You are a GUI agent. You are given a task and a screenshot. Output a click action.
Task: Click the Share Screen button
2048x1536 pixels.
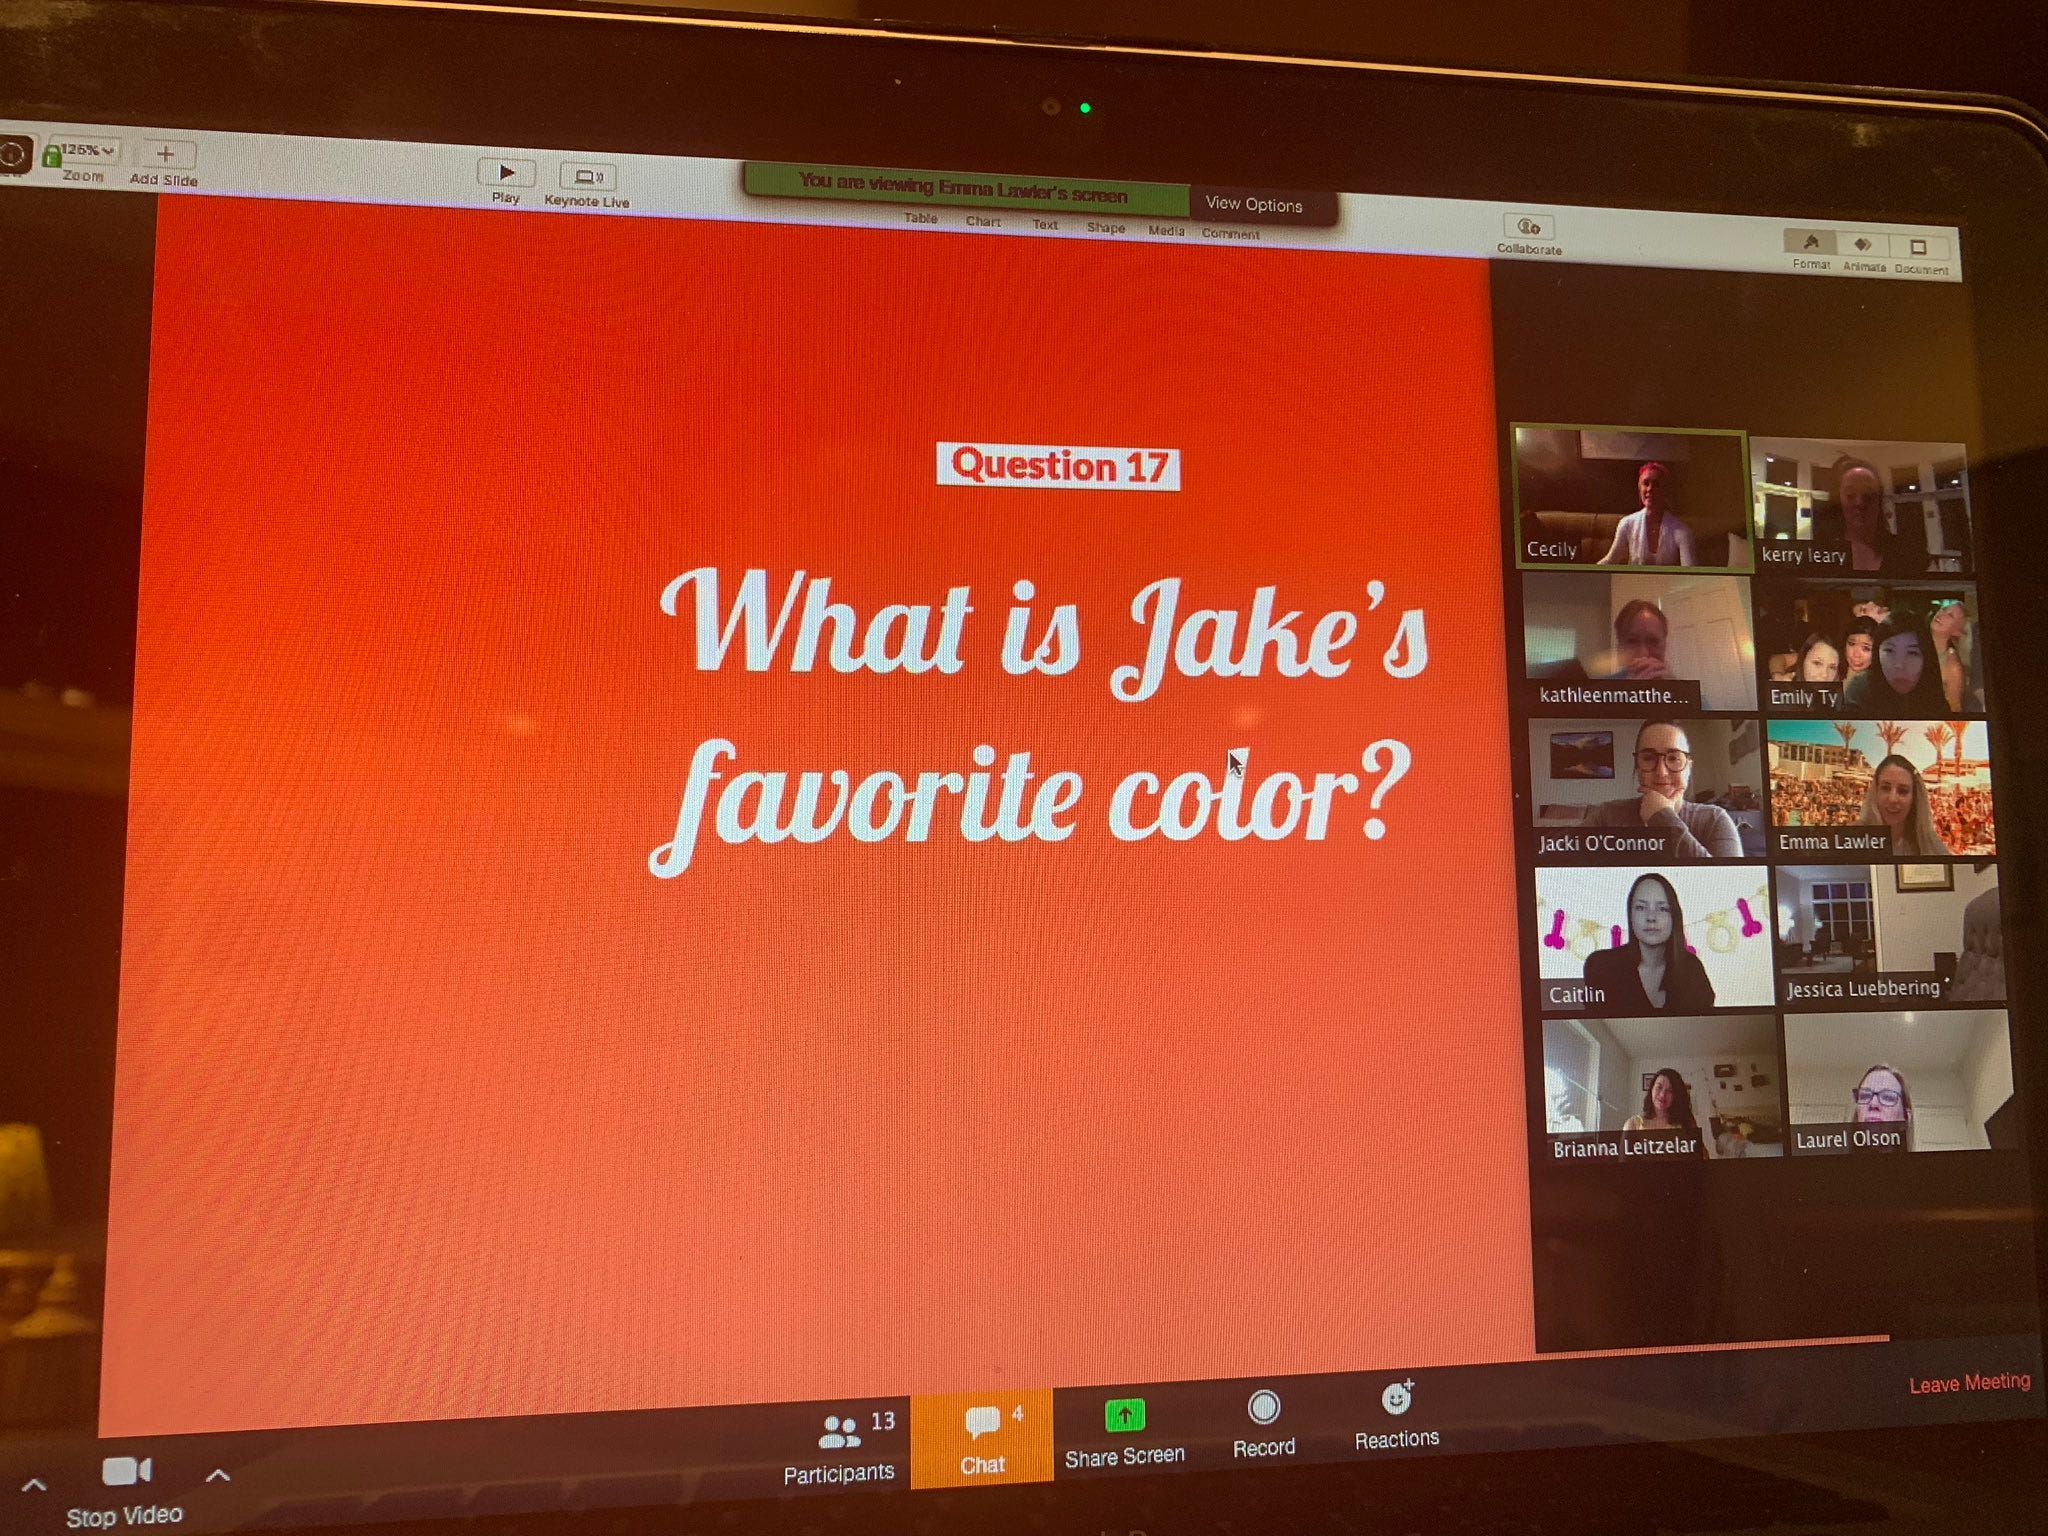(x=1124, y=1434)
